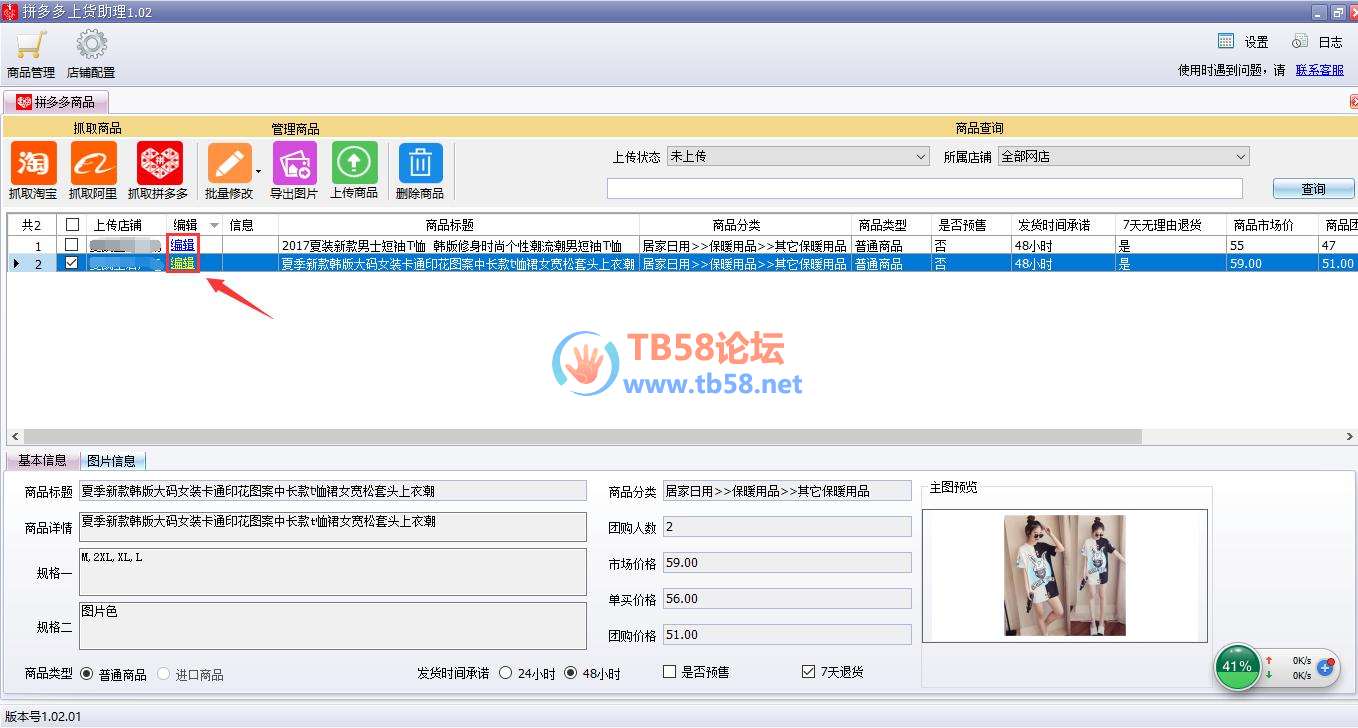Click the 市场价格 field showing 59.00
The image size is (1358, 728).
tap(787, 563)
